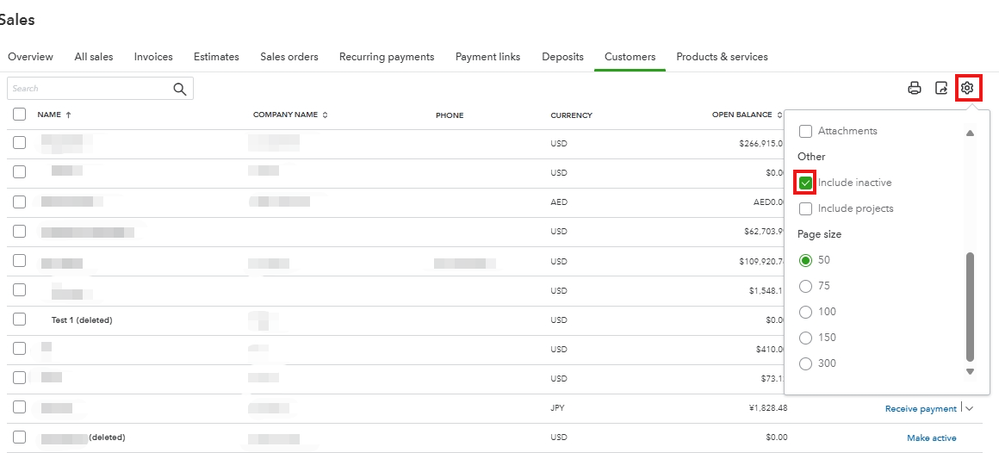Viewport: 999px width, 453px height.
Task: Focus the customer Search field
Action: (90, 89)
